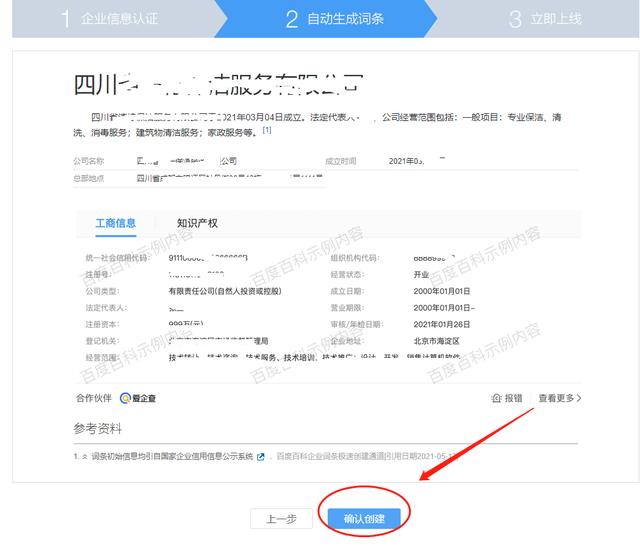Screen dimensions: 640x550
Task: Open external link icon beside reference source
Action: [x=261, y=457]
